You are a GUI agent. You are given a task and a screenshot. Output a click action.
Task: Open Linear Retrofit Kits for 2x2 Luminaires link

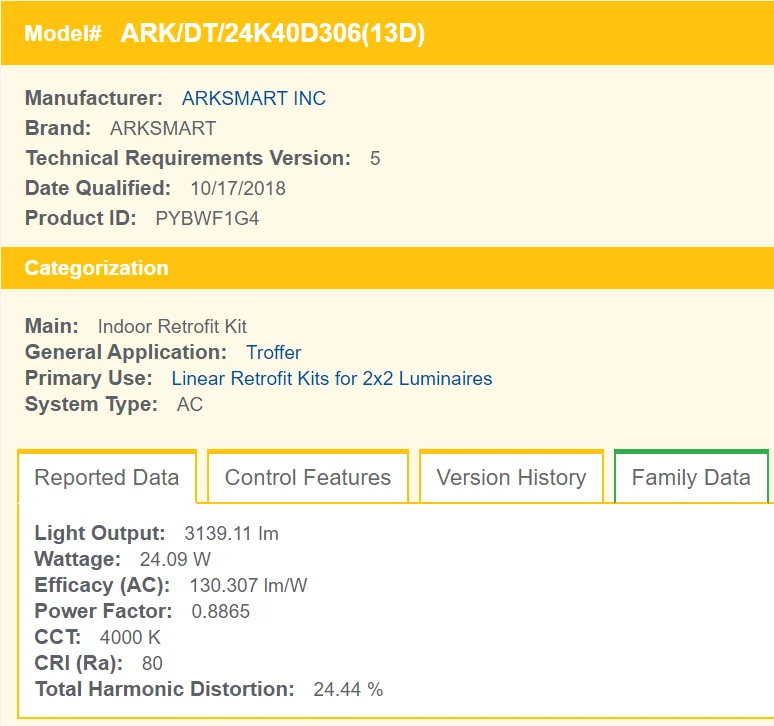[x=332, y=378]
